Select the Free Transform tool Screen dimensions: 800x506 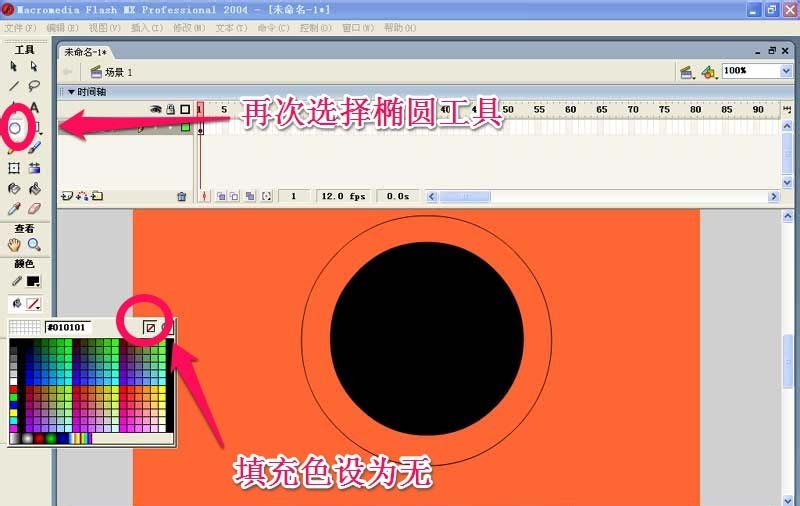click(x=14, y=168)
